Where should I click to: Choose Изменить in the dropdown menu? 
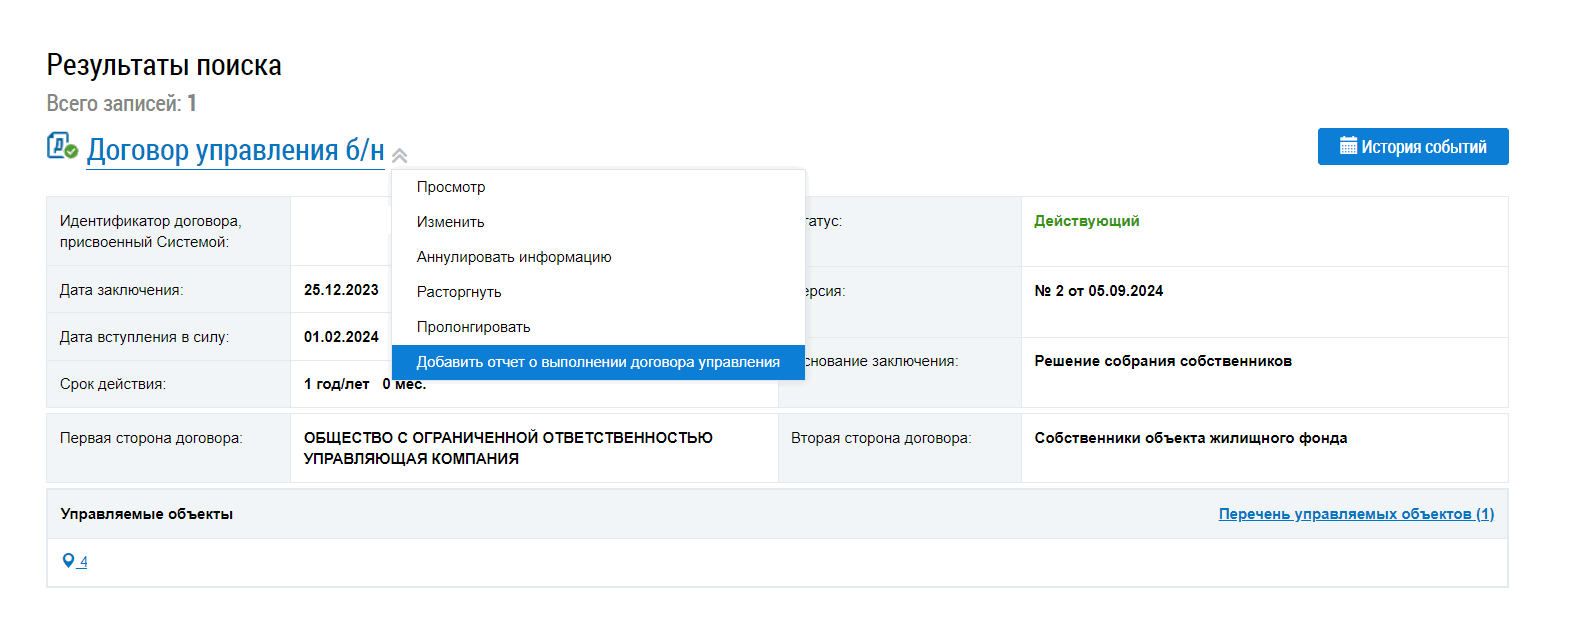pos(450,222)
